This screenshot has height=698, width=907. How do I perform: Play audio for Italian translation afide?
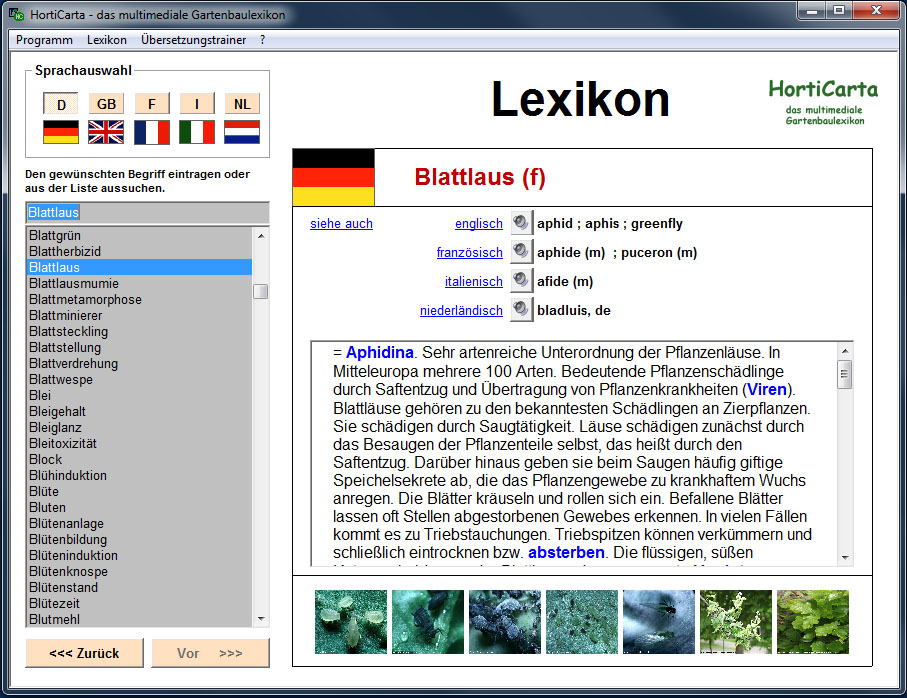(x=520, y=281)
